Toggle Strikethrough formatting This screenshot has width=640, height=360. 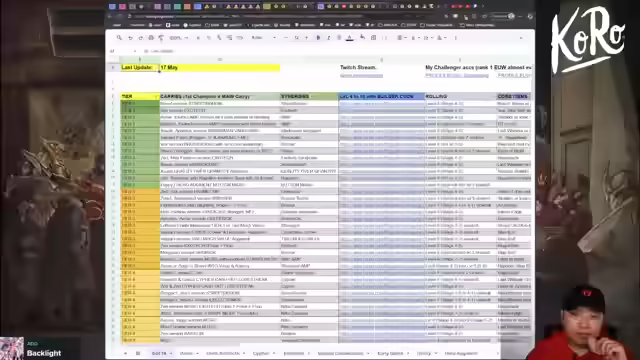[x=339, y=38]
